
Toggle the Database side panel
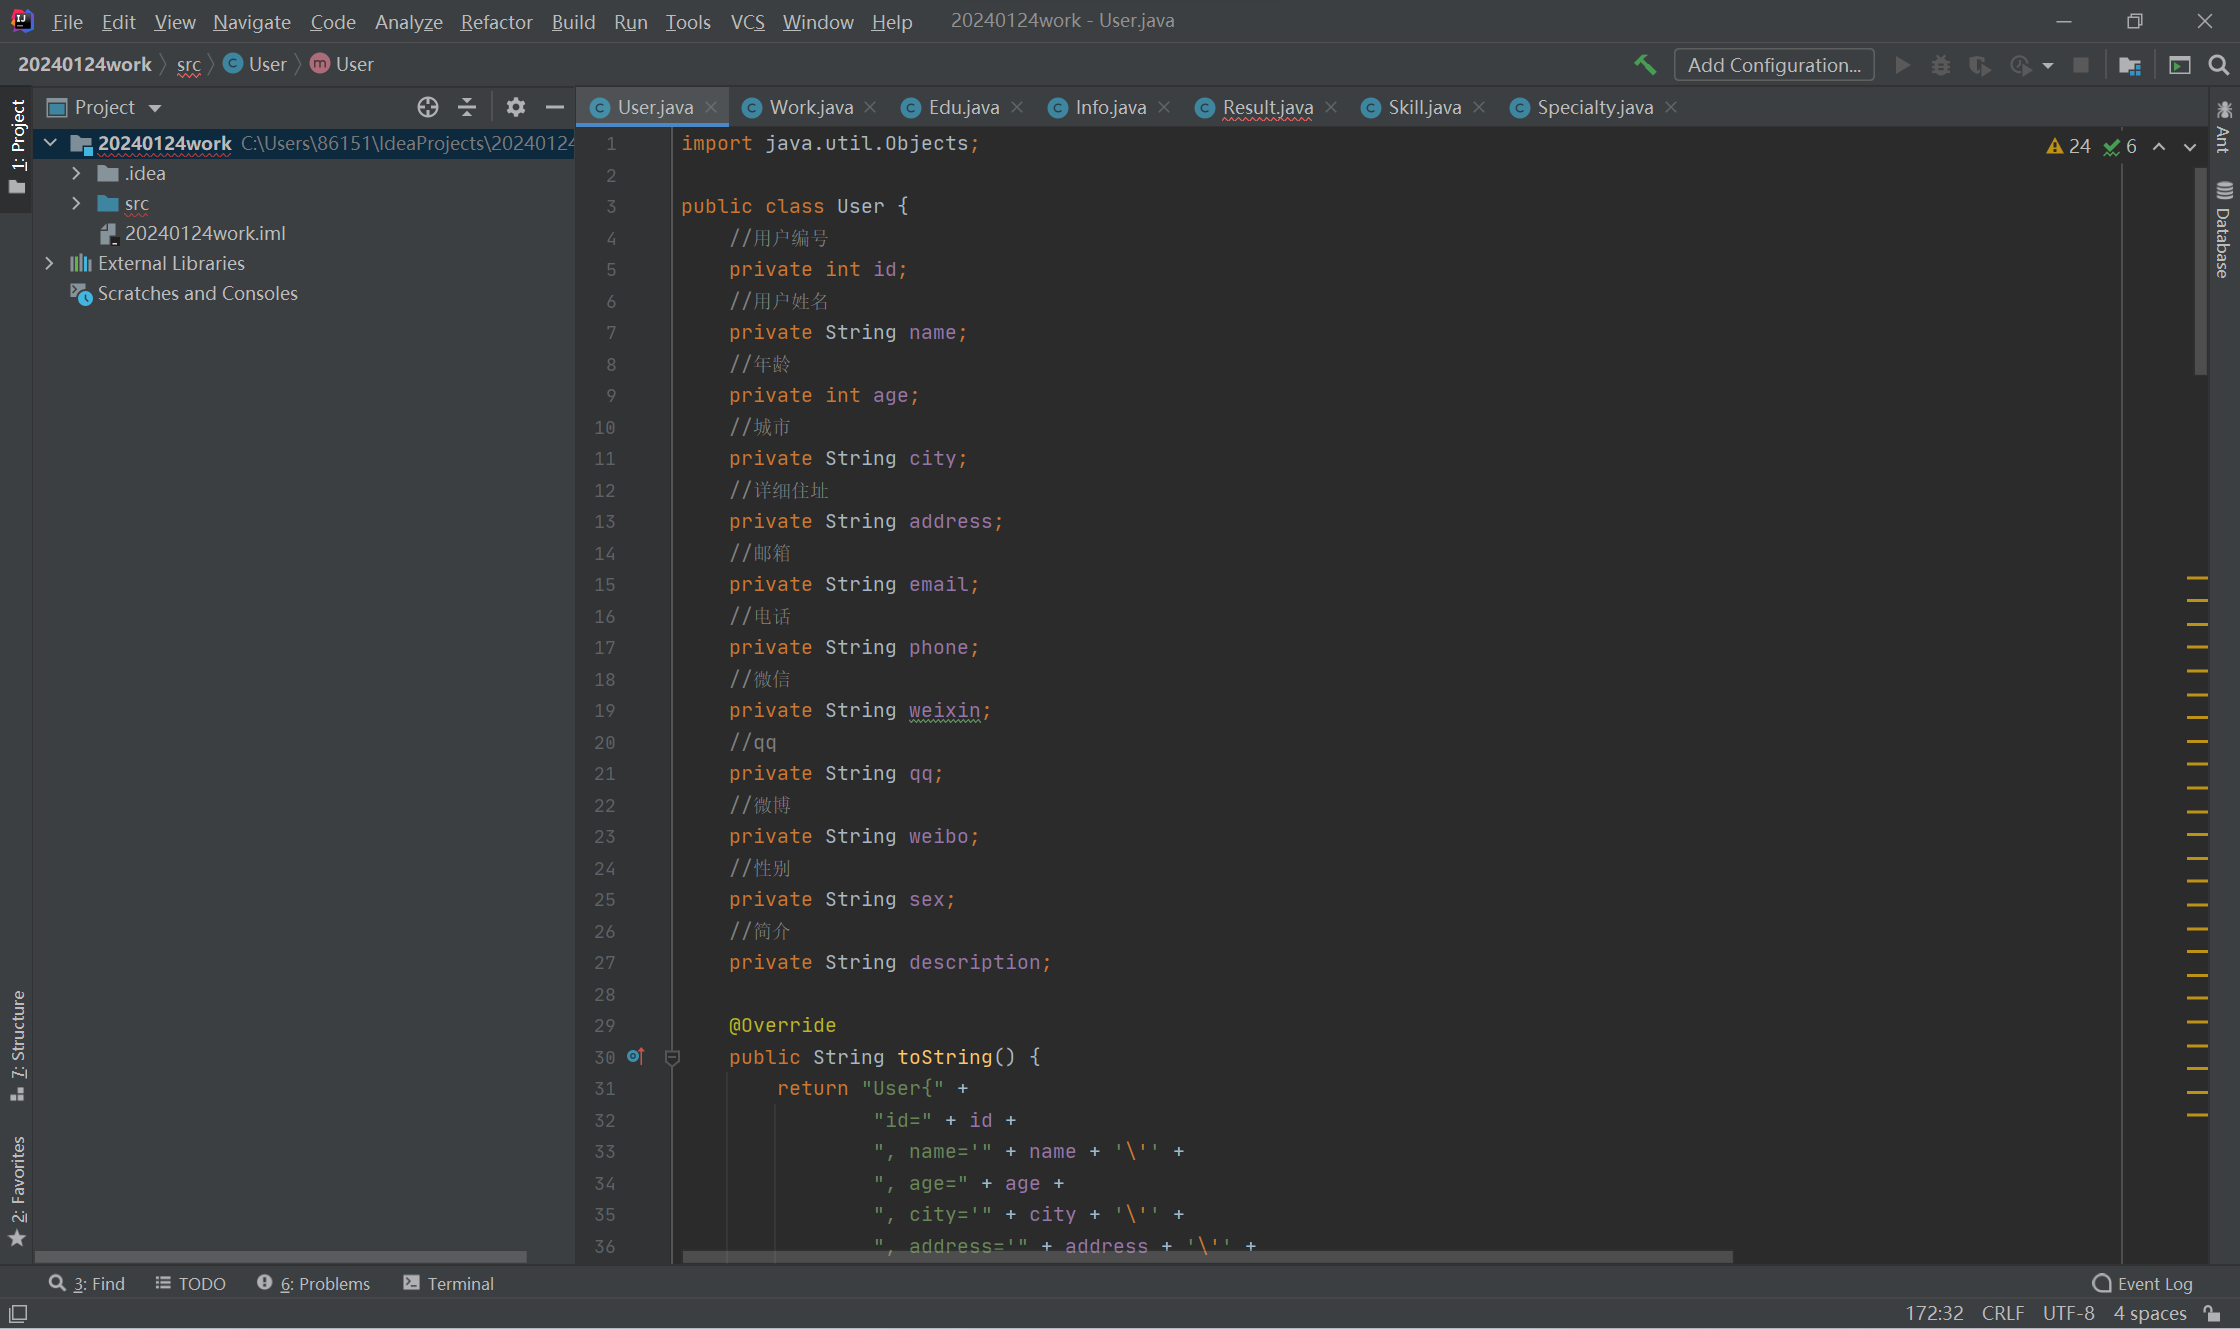click(2222, 232)
